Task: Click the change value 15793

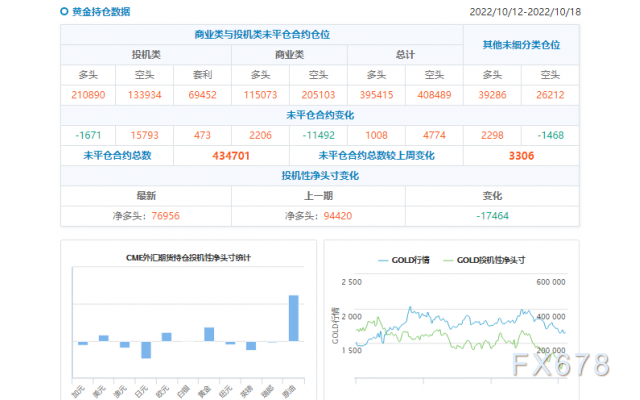Action: 144,136
